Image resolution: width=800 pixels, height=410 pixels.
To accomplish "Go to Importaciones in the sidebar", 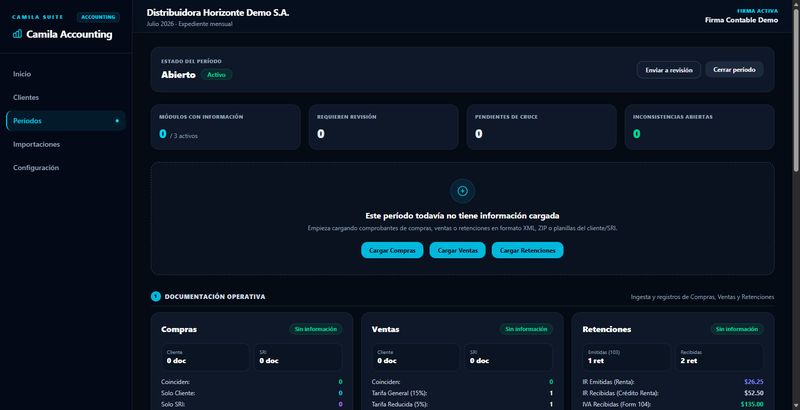I will (x=65, y=144).
